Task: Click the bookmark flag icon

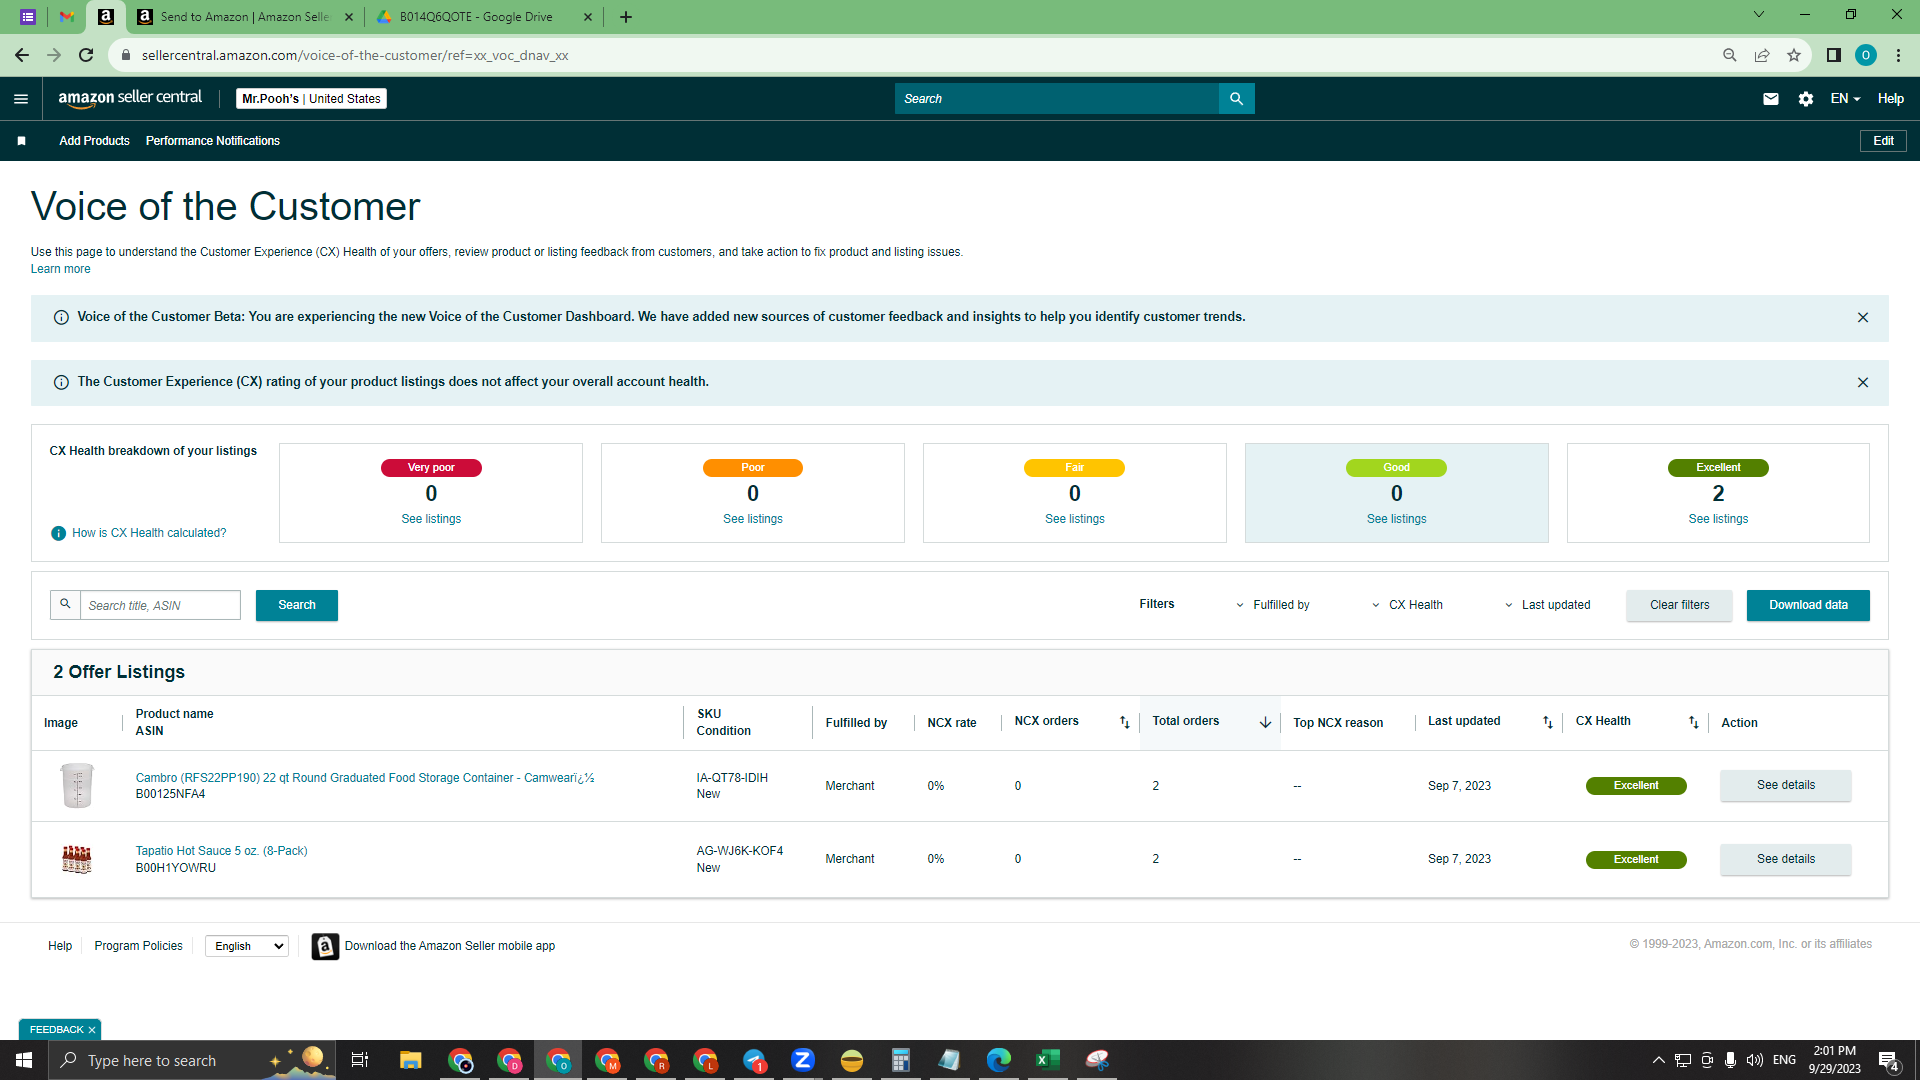Action: point(21,141)
